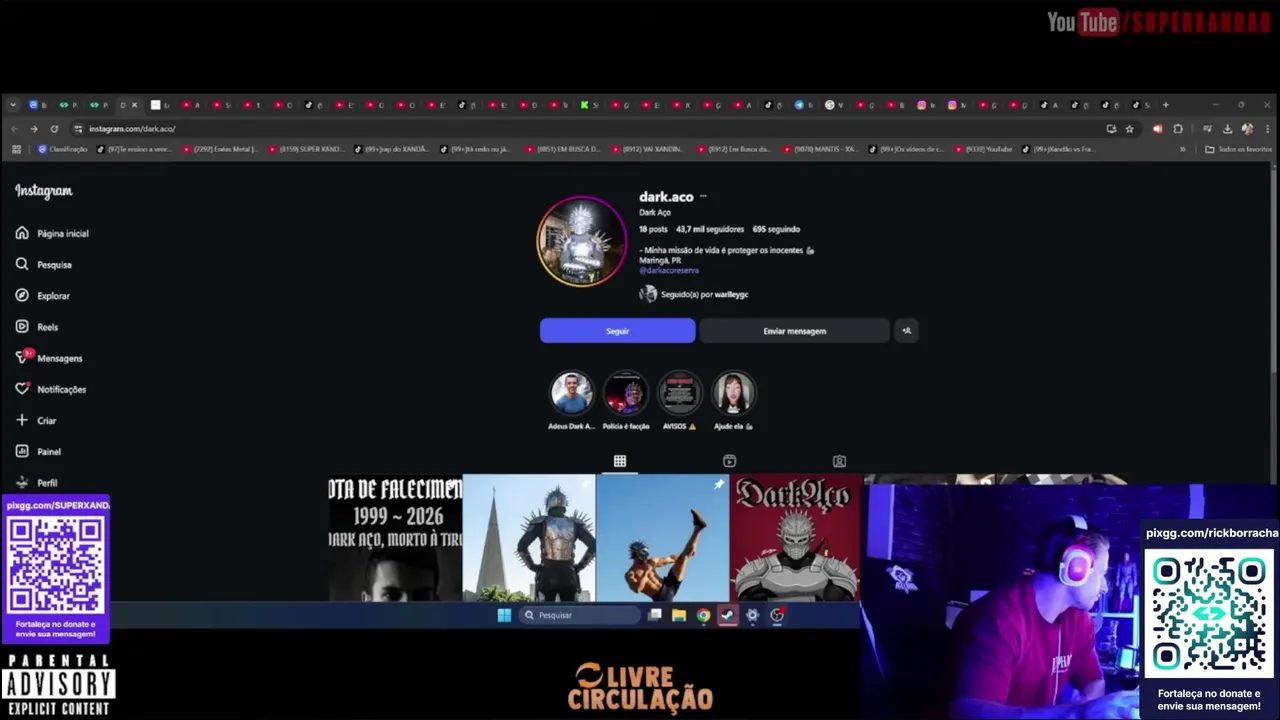This screenshot has width=1280, height=720.
Task: Click the browser back arrow
Action: (x=14, y=129)
